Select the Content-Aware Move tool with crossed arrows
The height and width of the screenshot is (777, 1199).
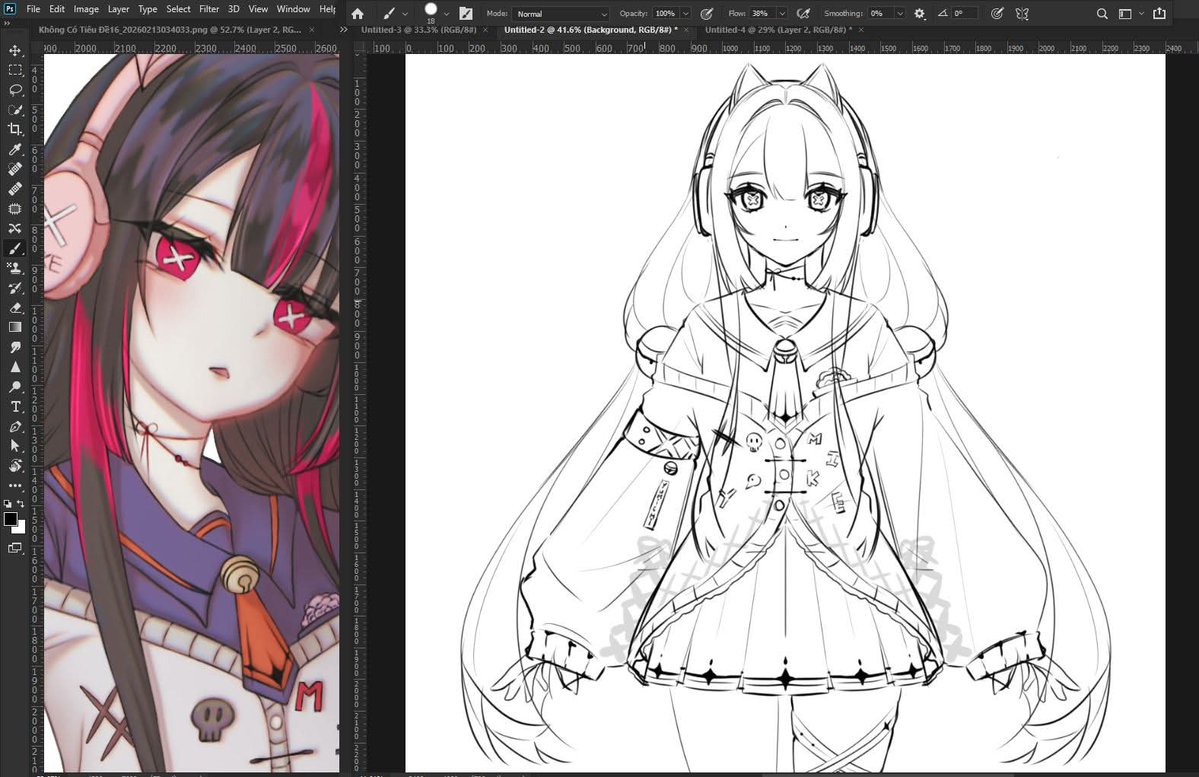[15, 228]
